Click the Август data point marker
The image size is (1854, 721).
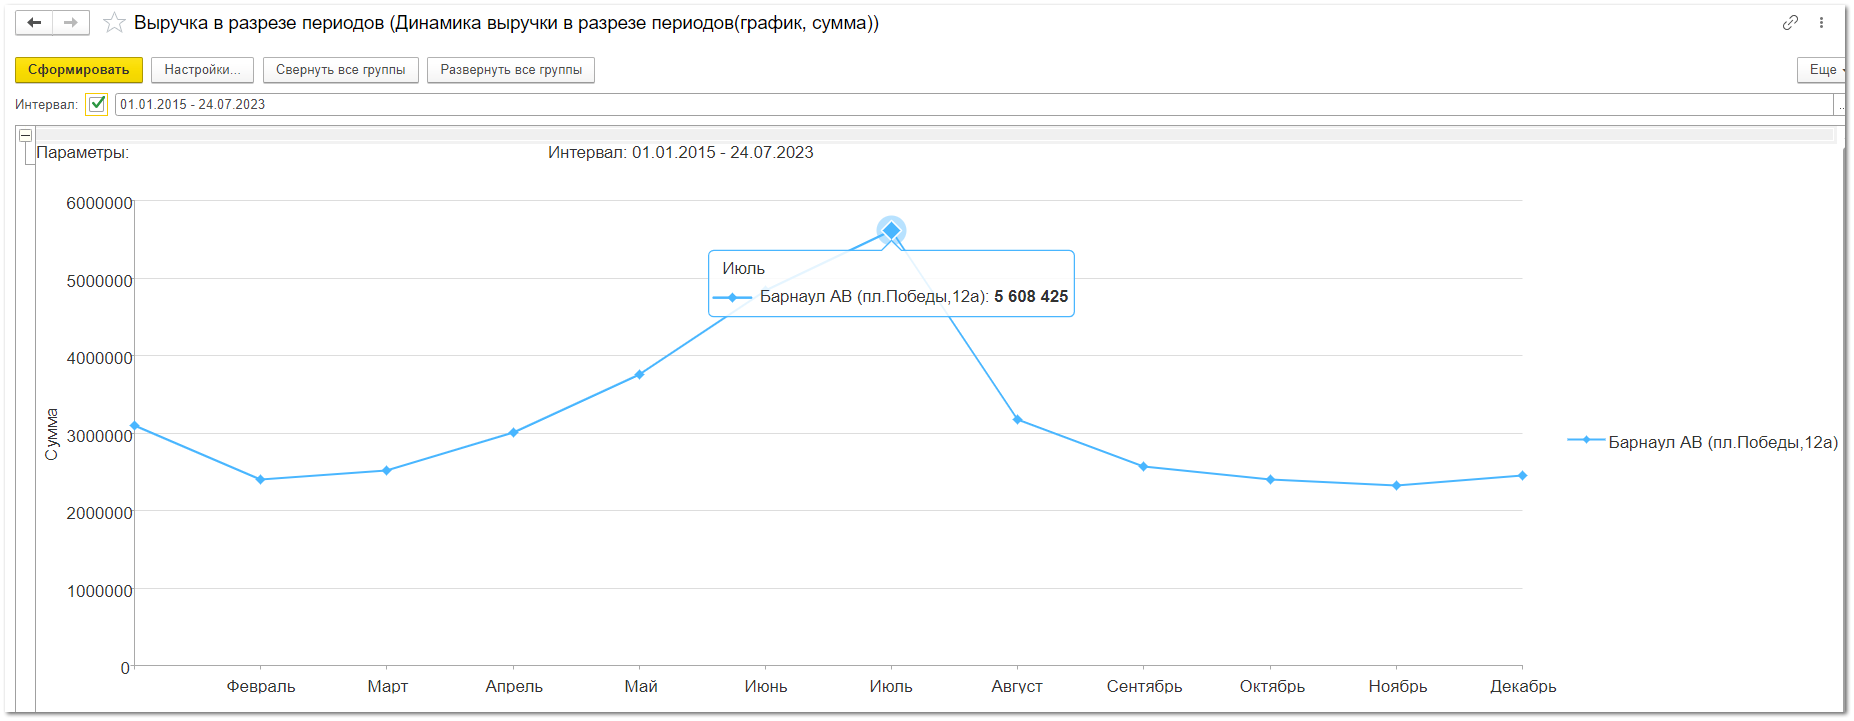(x=1017, y=420)
